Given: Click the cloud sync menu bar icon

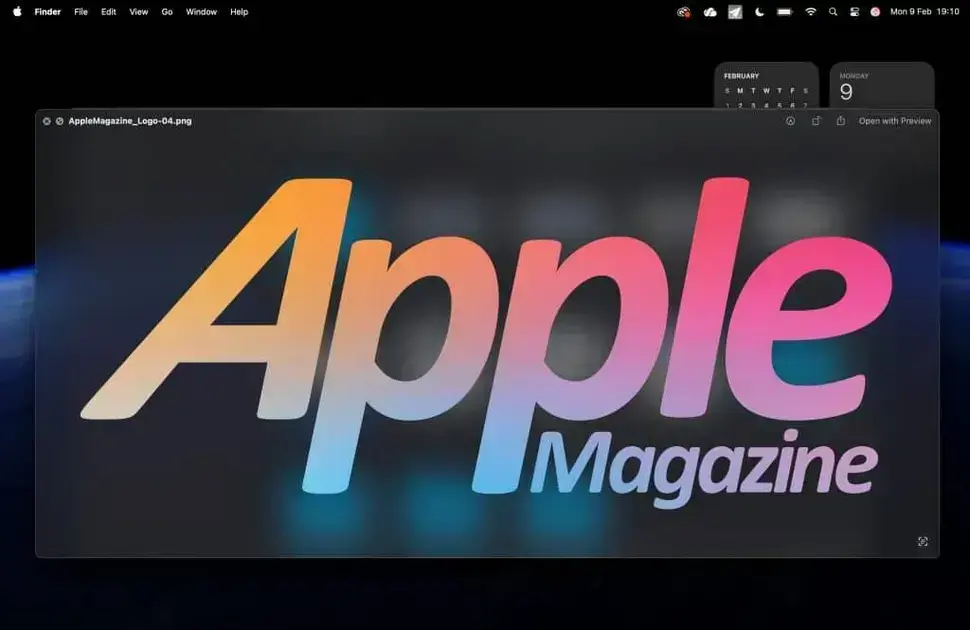Looking at the screenshot, I should click(x=710, y=12).
